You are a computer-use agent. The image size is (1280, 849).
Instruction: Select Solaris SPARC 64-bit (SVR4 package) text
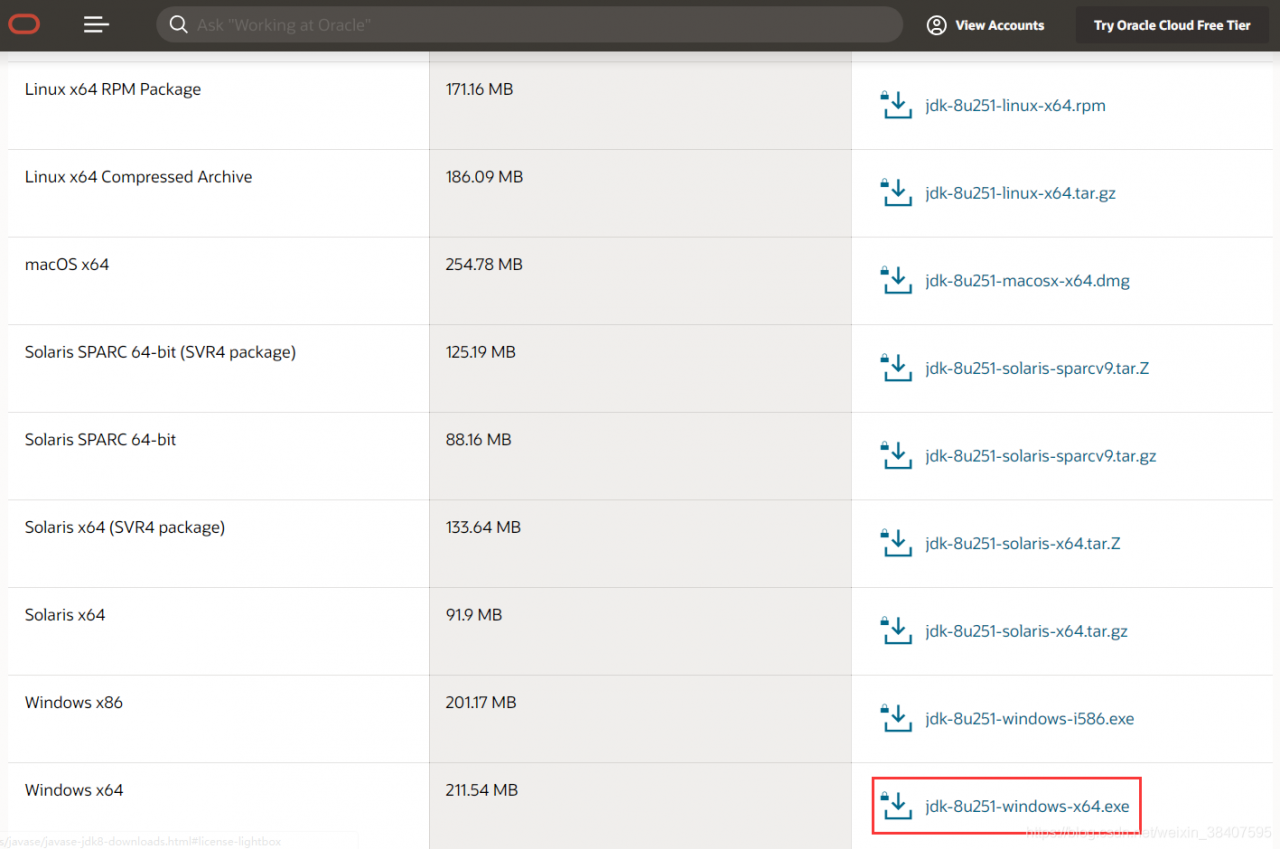coord(160,352)
